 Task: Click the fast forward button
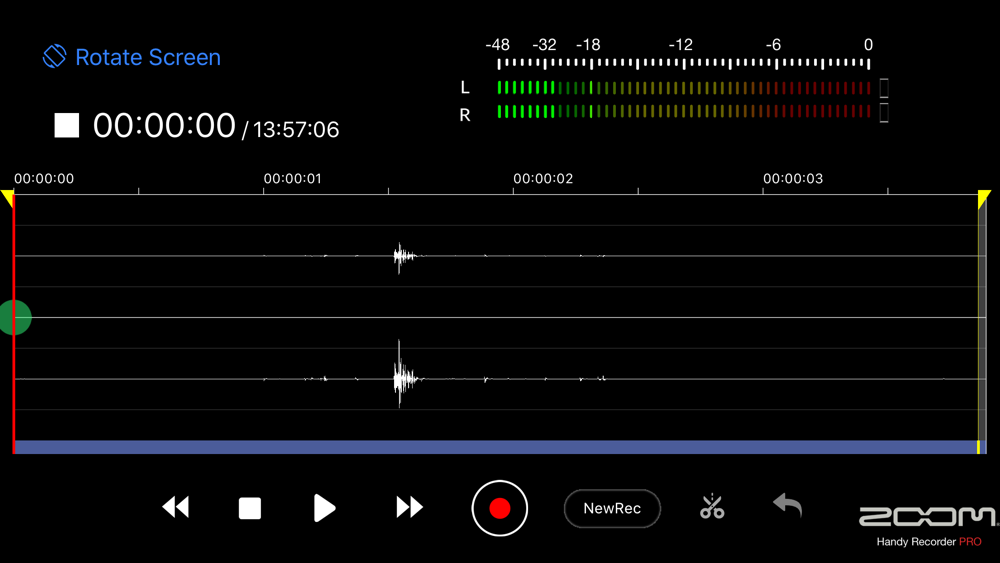(x=409, y=508)
